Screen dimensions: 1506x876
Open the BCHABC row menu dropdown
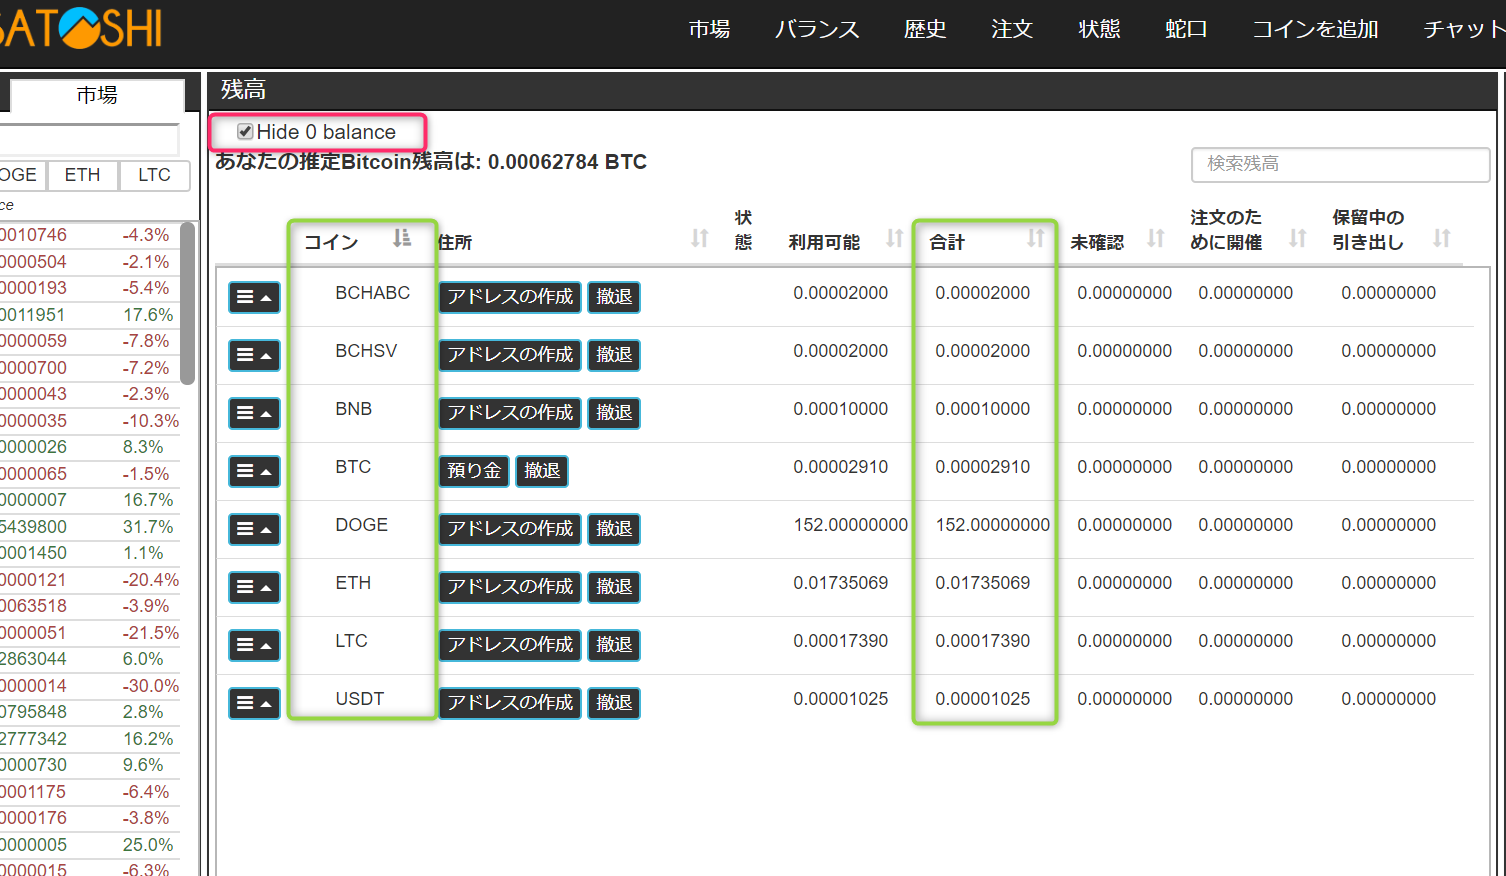(254, 297)
